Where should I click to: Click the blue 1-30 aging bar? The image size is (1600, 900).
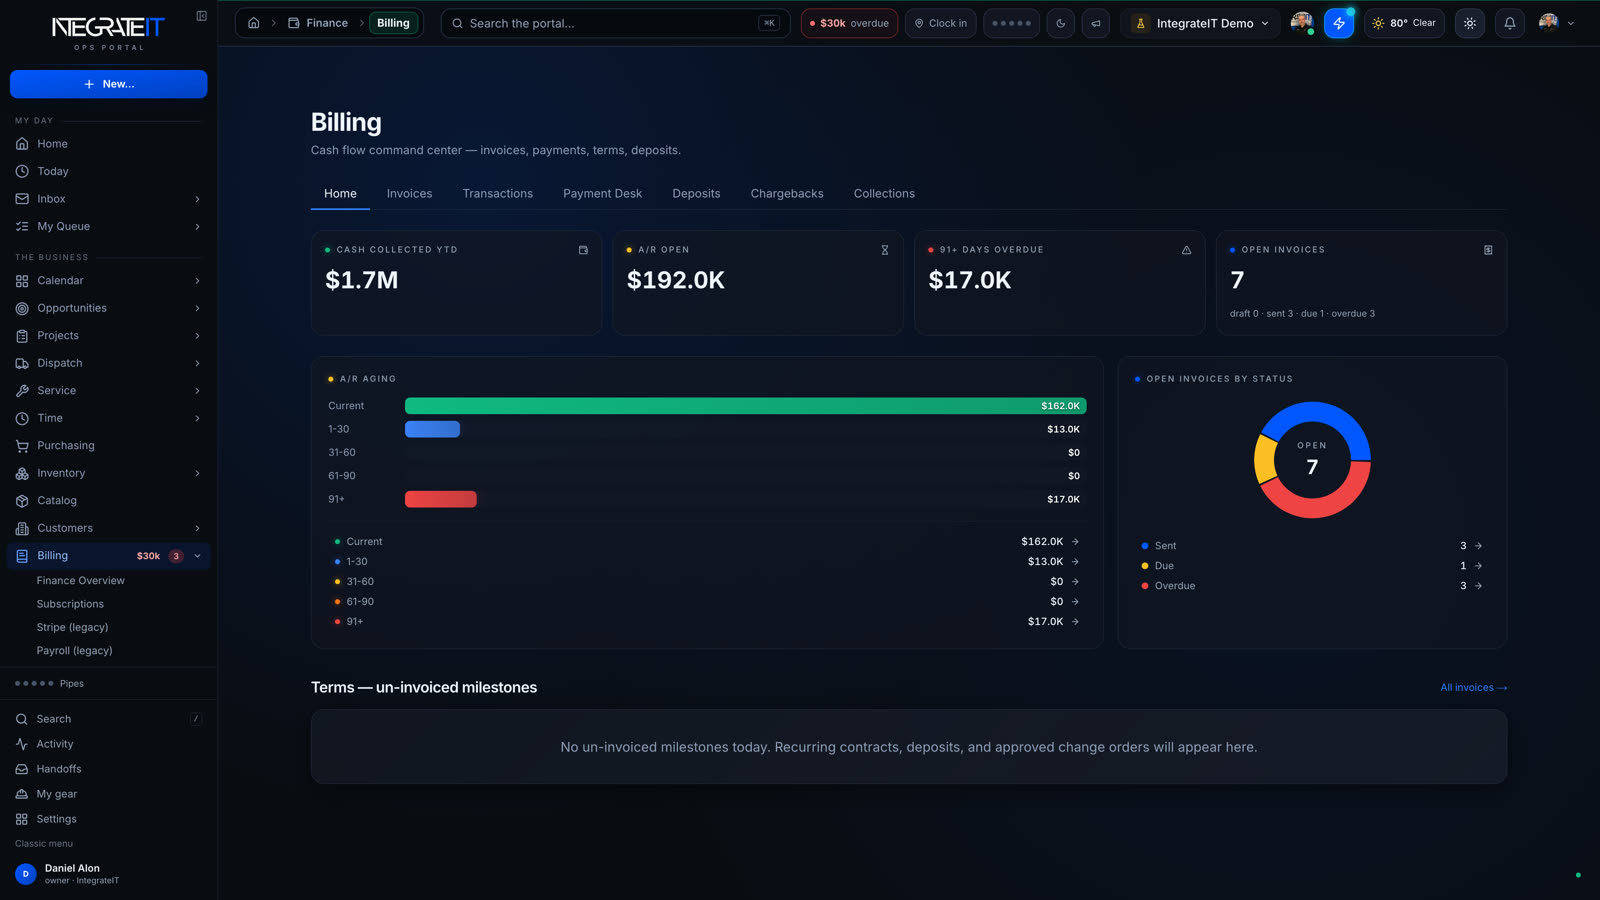[x=432, y=429]
